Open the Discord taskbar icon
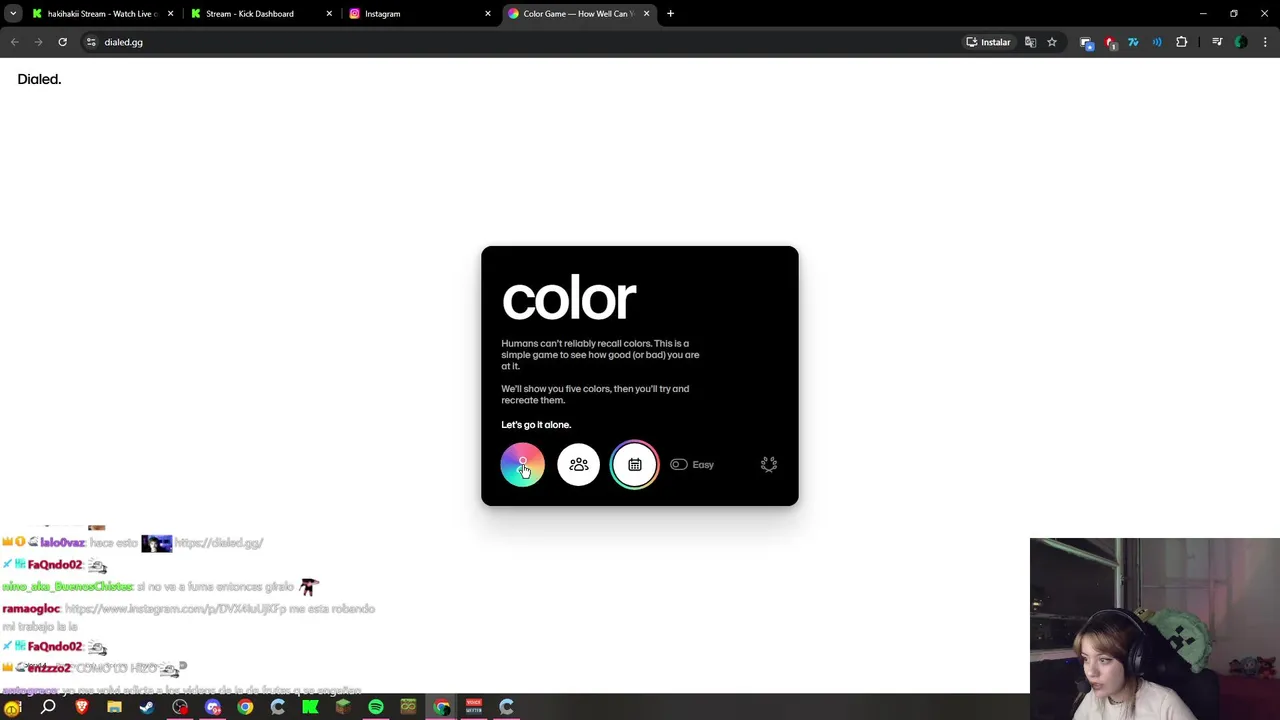Screen dimensions: 1280x720 [212, 708]
